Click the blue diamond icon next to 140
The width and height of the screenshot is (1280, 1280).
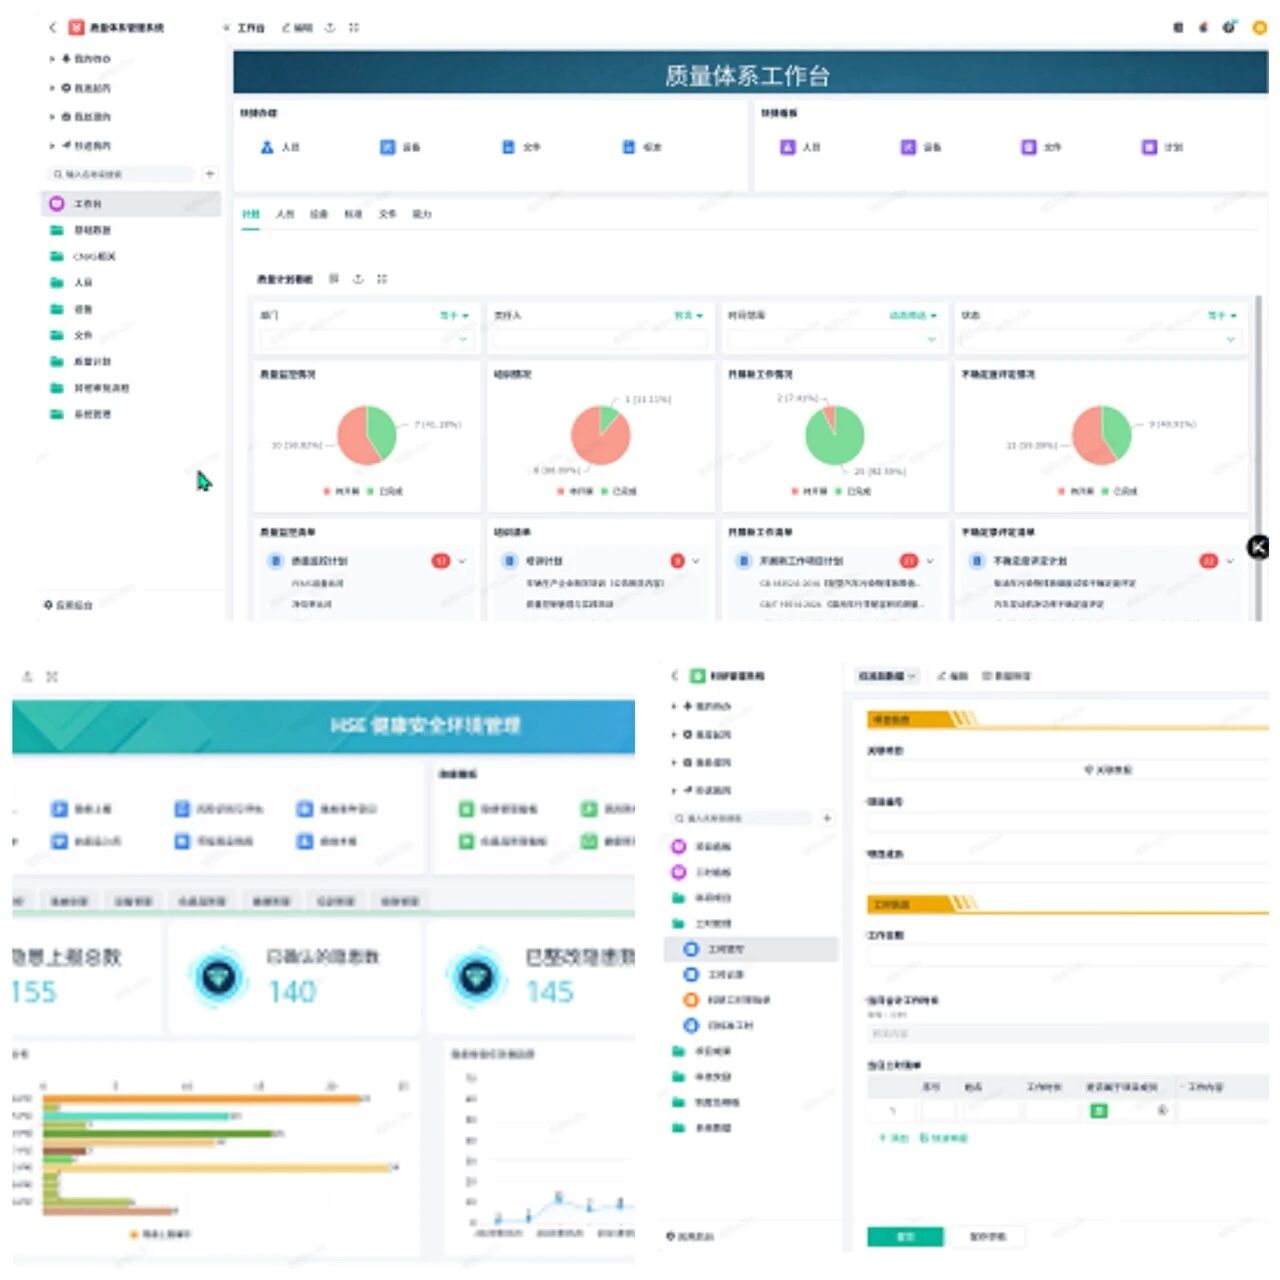click(x=219, y=977)
